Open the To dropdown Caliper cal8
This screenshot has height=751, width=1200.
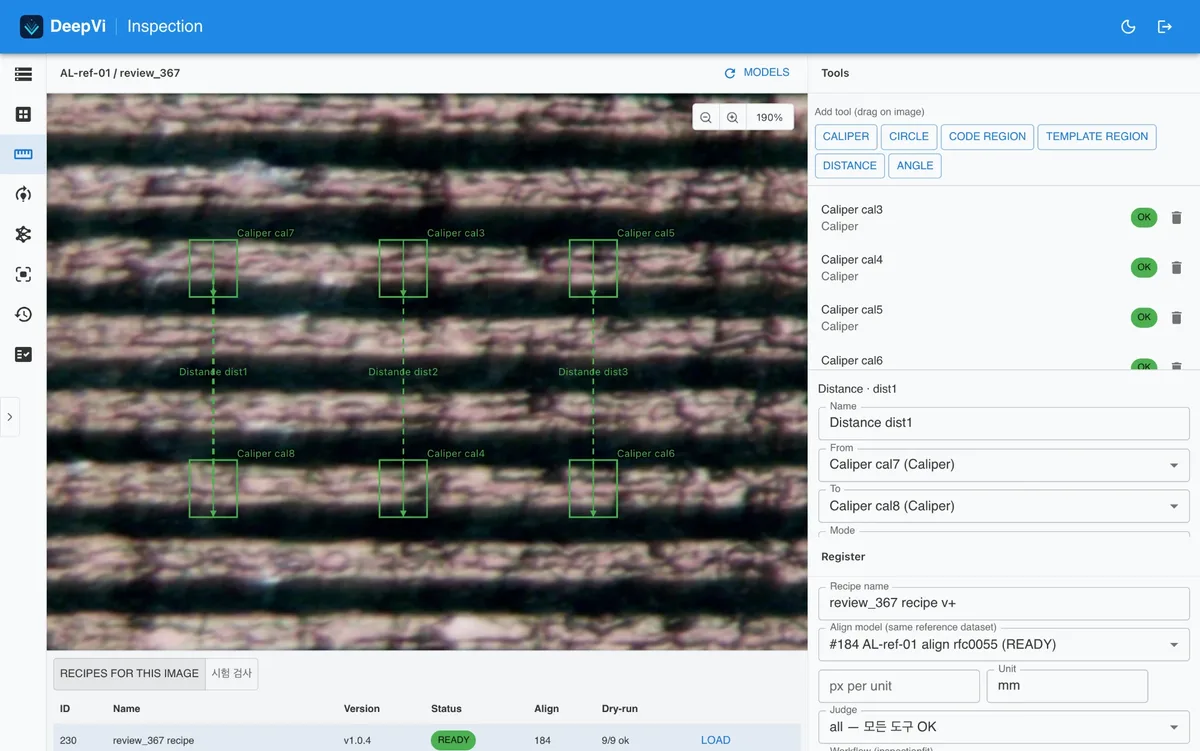click(x=1004, y=506)
